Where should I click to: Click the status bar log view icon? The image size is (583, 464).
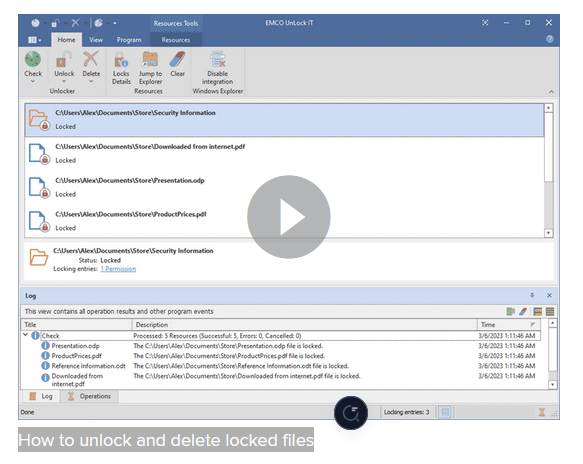[x=445, y=412]
